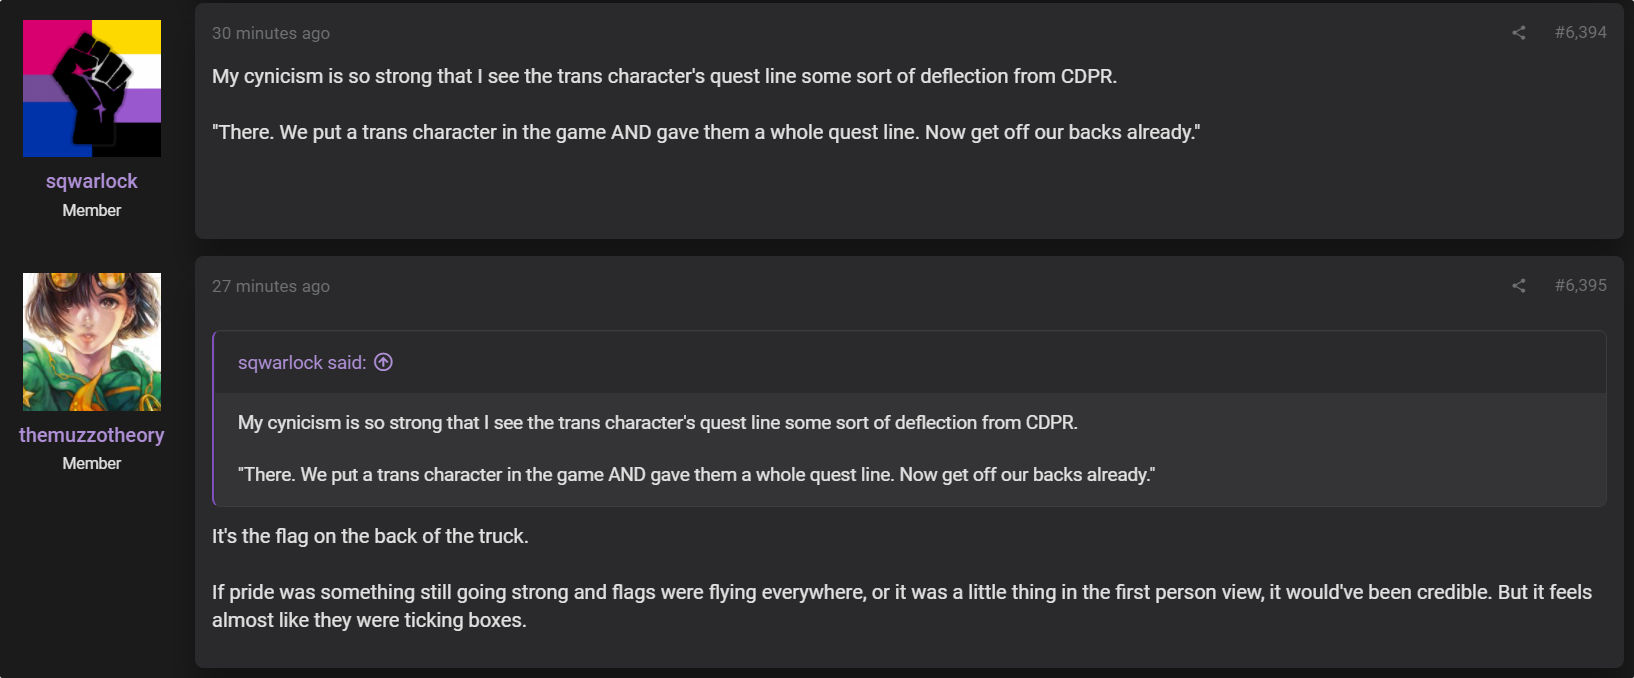The width and height of the screenshot is (1634, 678).
Task: Open themuzzotheory's anime avatar
Action: tap(92, 342)
